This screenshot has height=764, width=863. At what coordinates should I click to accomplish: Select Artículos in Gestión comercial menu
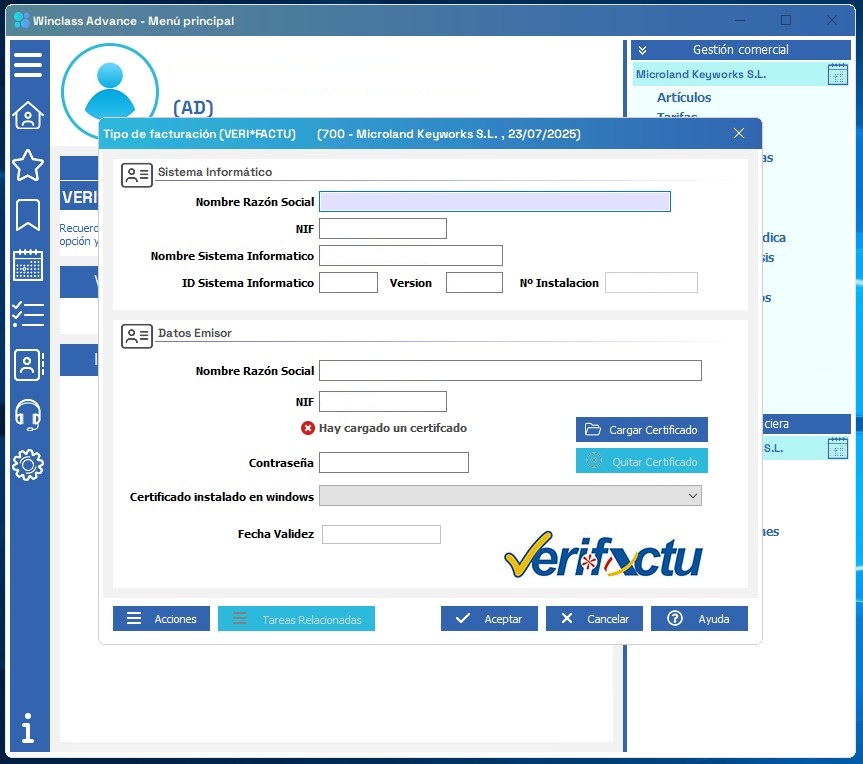coord(684,98)
